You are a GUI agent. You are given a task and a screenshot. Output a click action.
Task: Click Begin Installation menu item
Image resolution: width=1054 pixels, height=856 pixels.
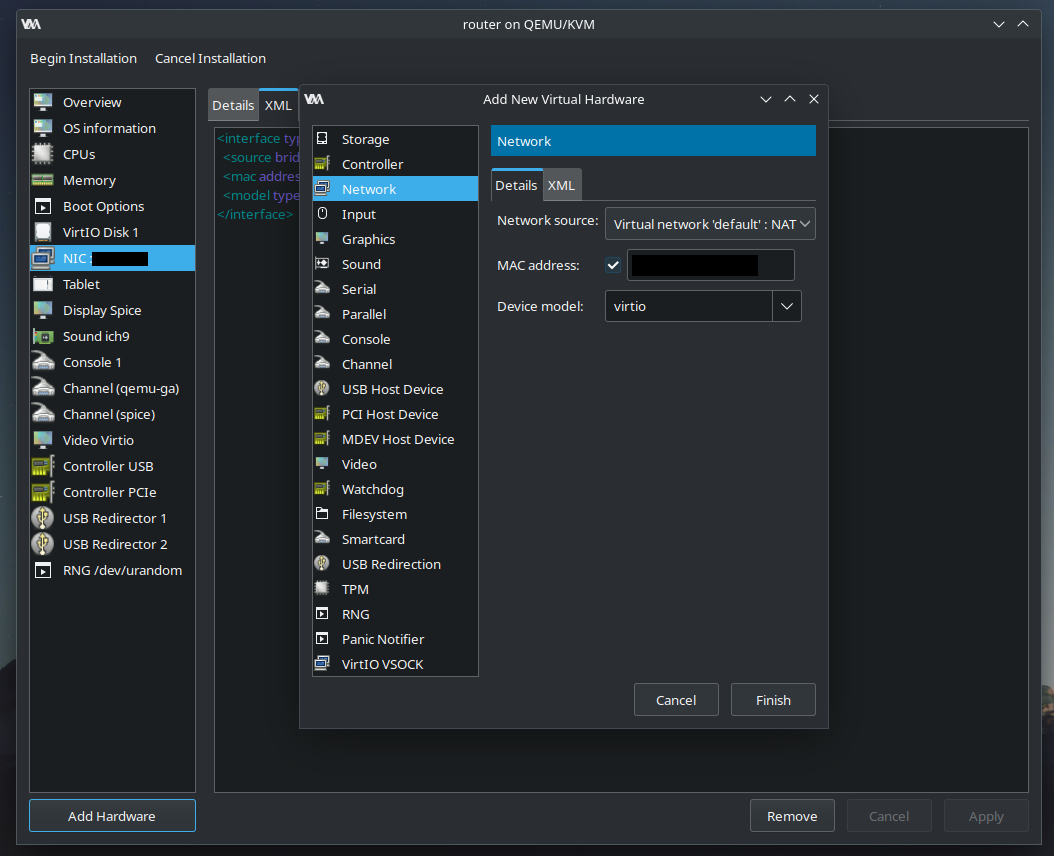click(83, 59)
